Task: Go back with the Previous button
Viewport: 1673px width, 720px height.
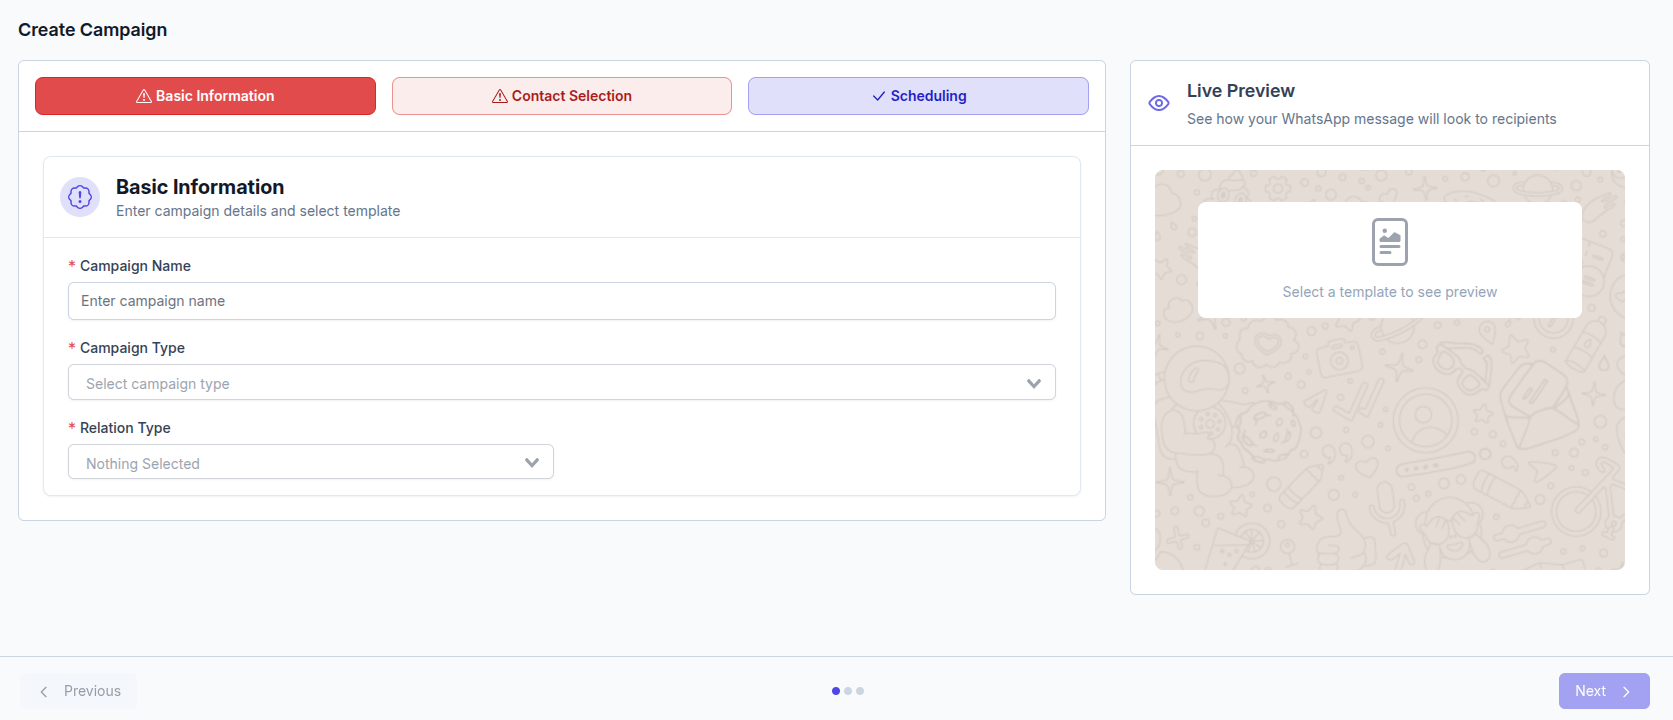Action: click(79, 691)
